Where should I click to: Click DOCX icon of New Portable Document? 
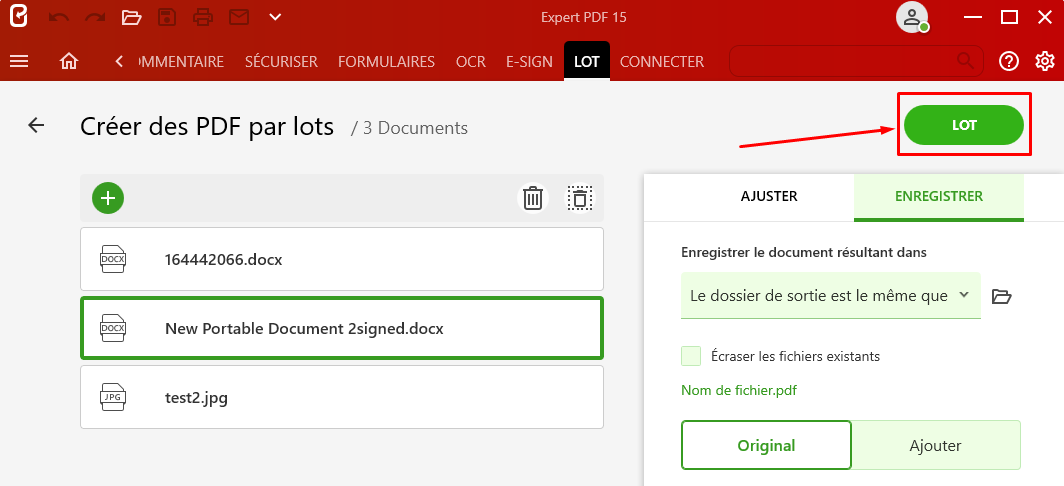(113, 328)
